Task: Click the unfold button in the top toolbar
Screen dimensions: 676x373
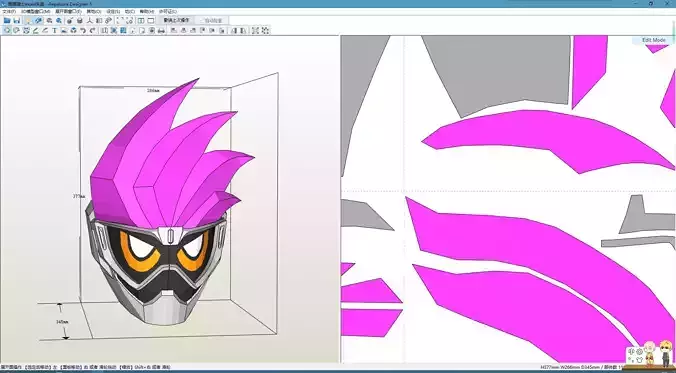Action: [176, 20]
